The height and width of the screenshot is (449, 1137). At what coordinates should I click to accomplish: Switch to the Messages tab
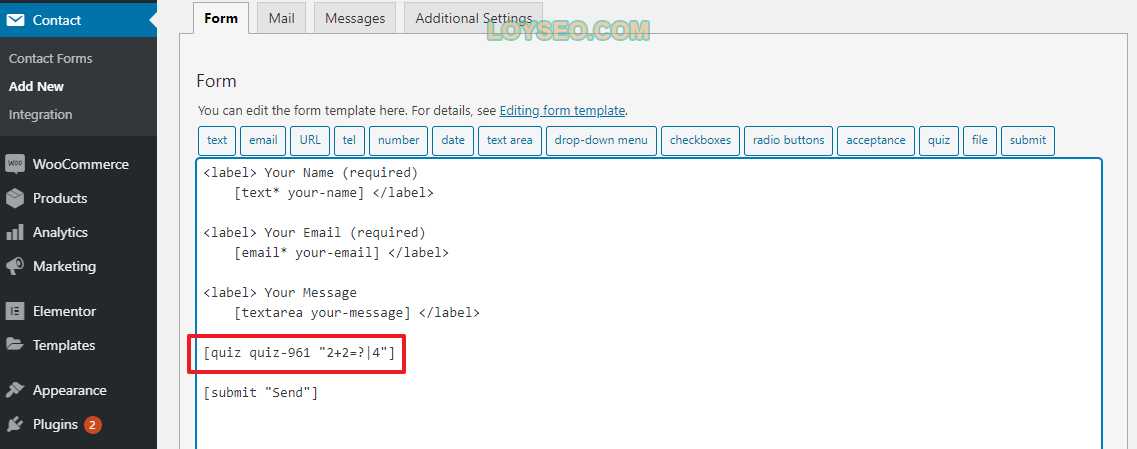coord(355,18)
